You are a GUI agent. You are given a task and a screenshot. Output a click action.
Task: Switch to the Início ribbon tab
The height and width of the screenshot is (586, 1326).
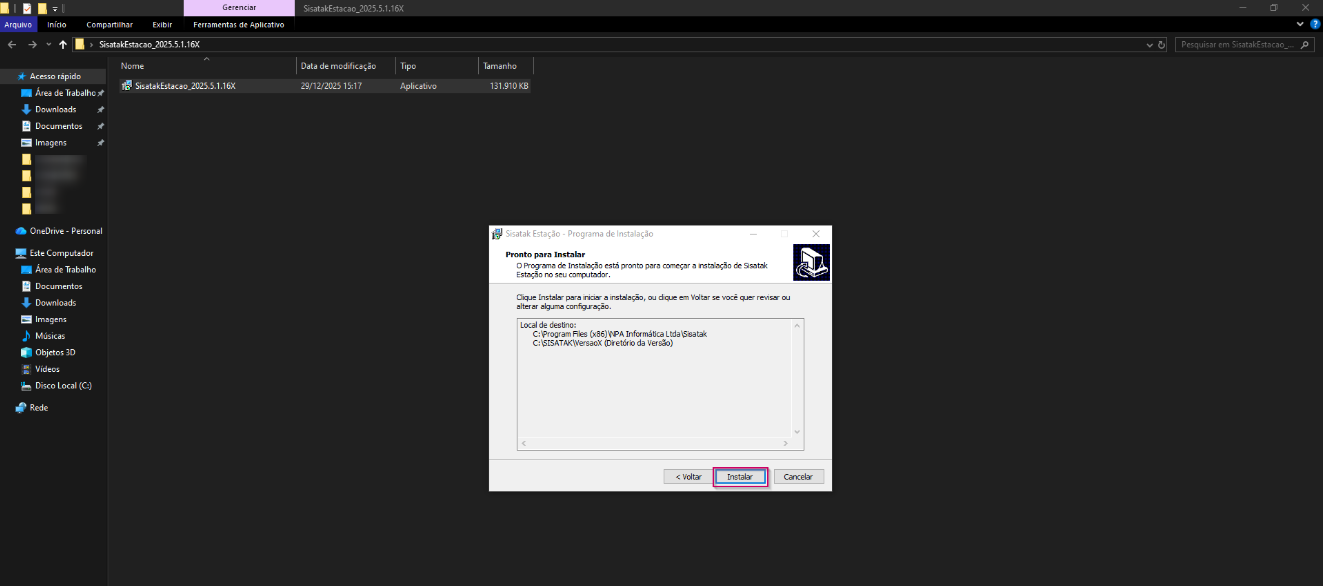[57, 24]
